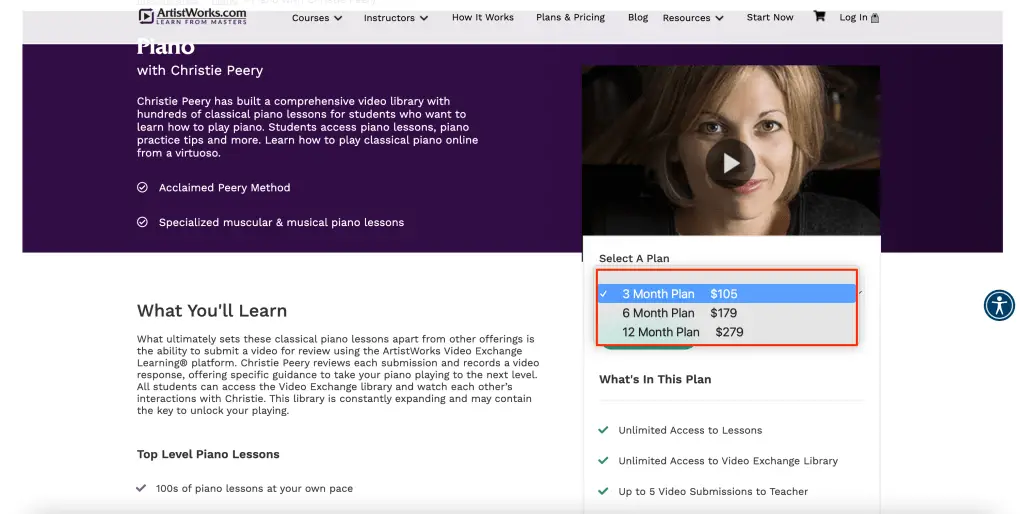Click the 5 Video Submissions checkmark

603,491
